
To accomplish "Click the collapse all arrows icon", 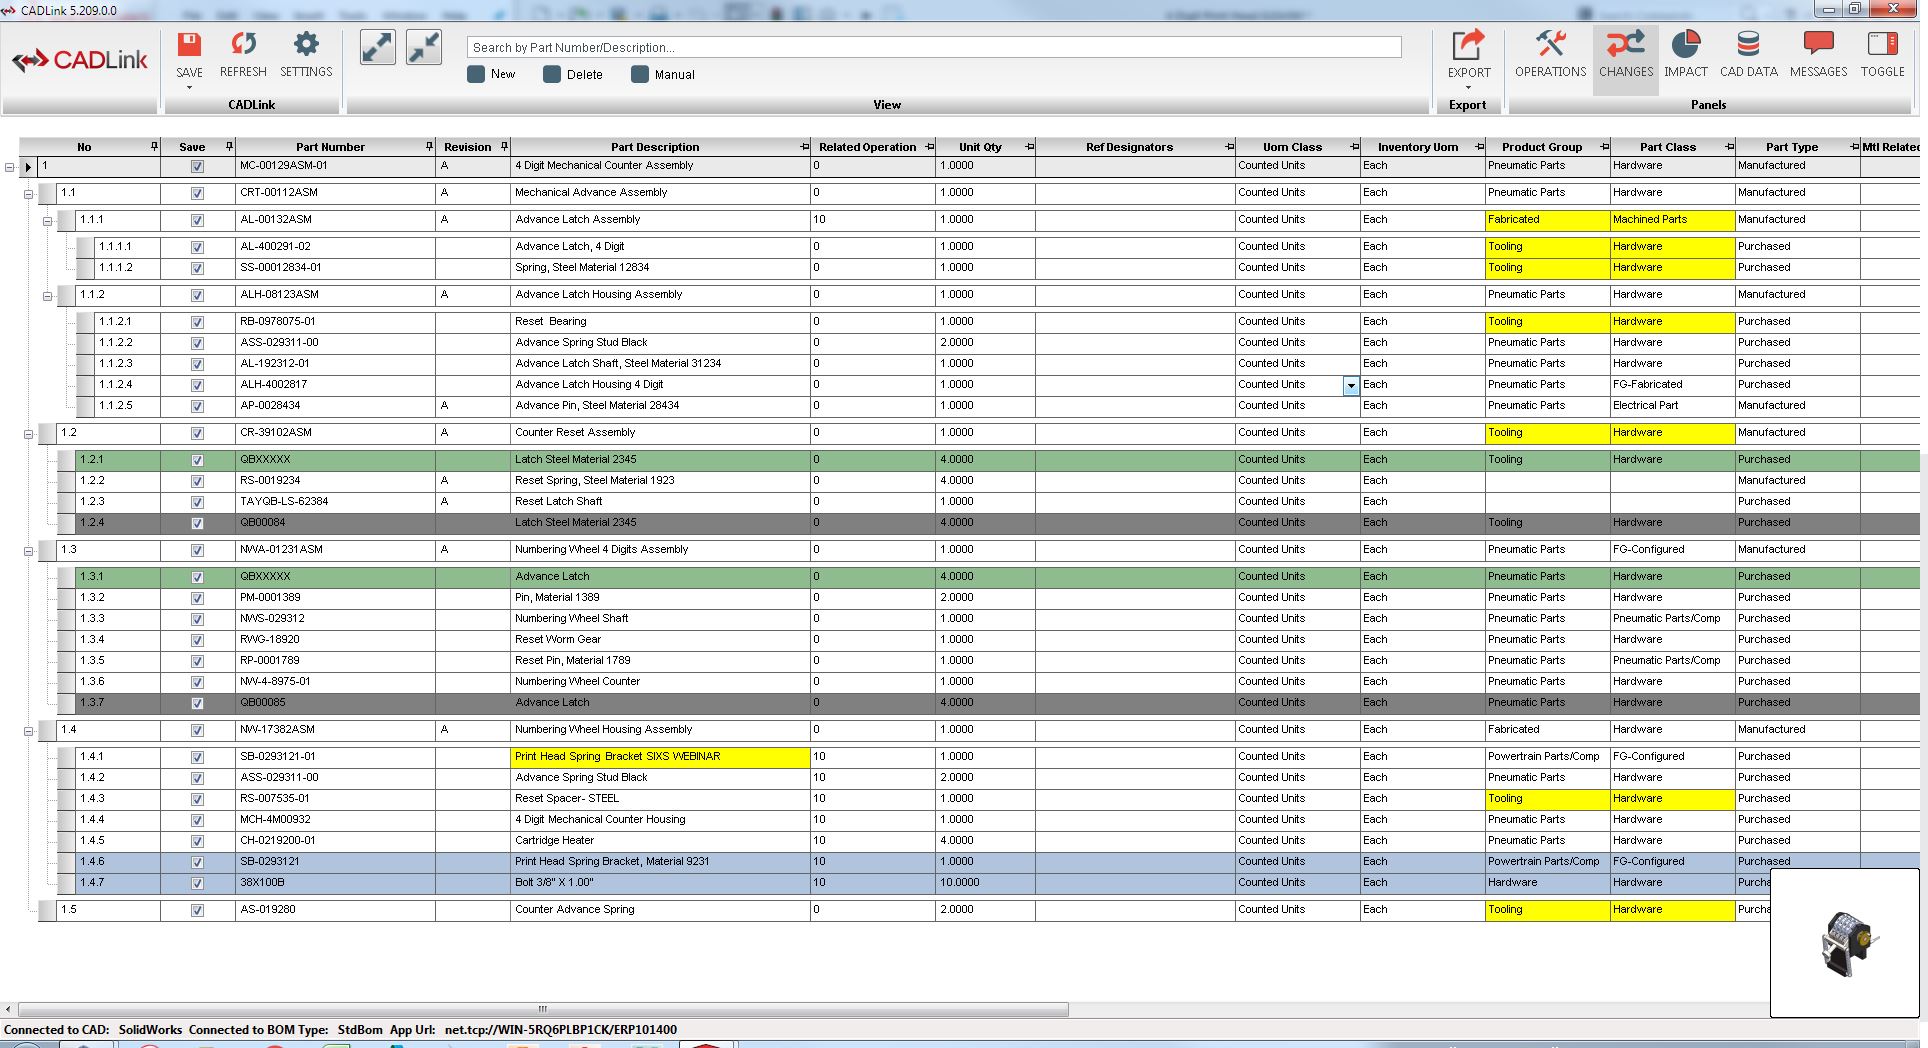I will 424,47.
